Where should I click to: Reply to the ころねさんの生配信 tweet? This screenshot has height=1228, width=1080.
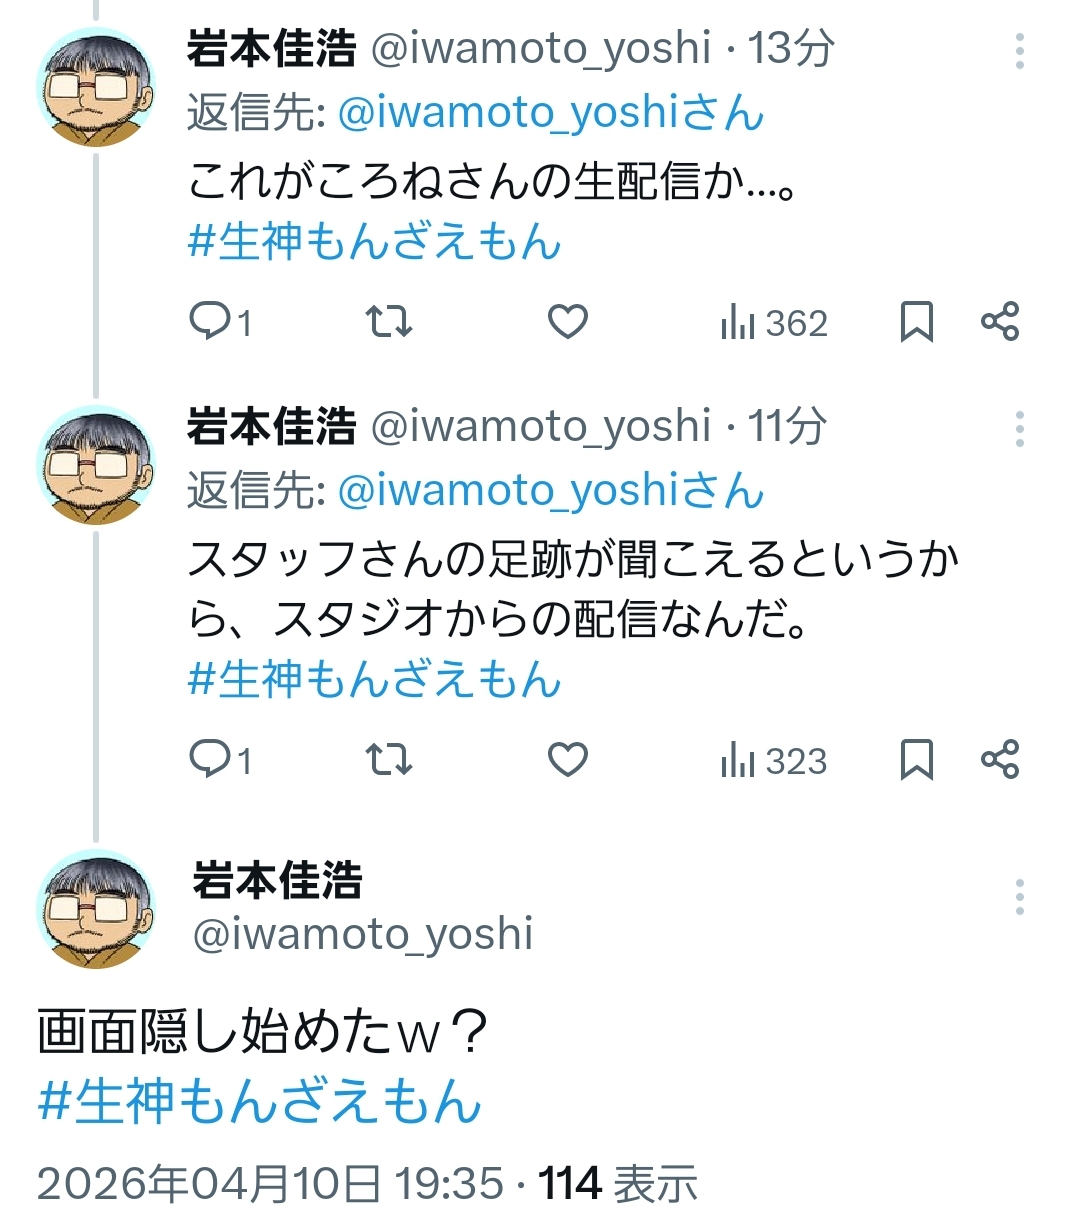point(210,322)
